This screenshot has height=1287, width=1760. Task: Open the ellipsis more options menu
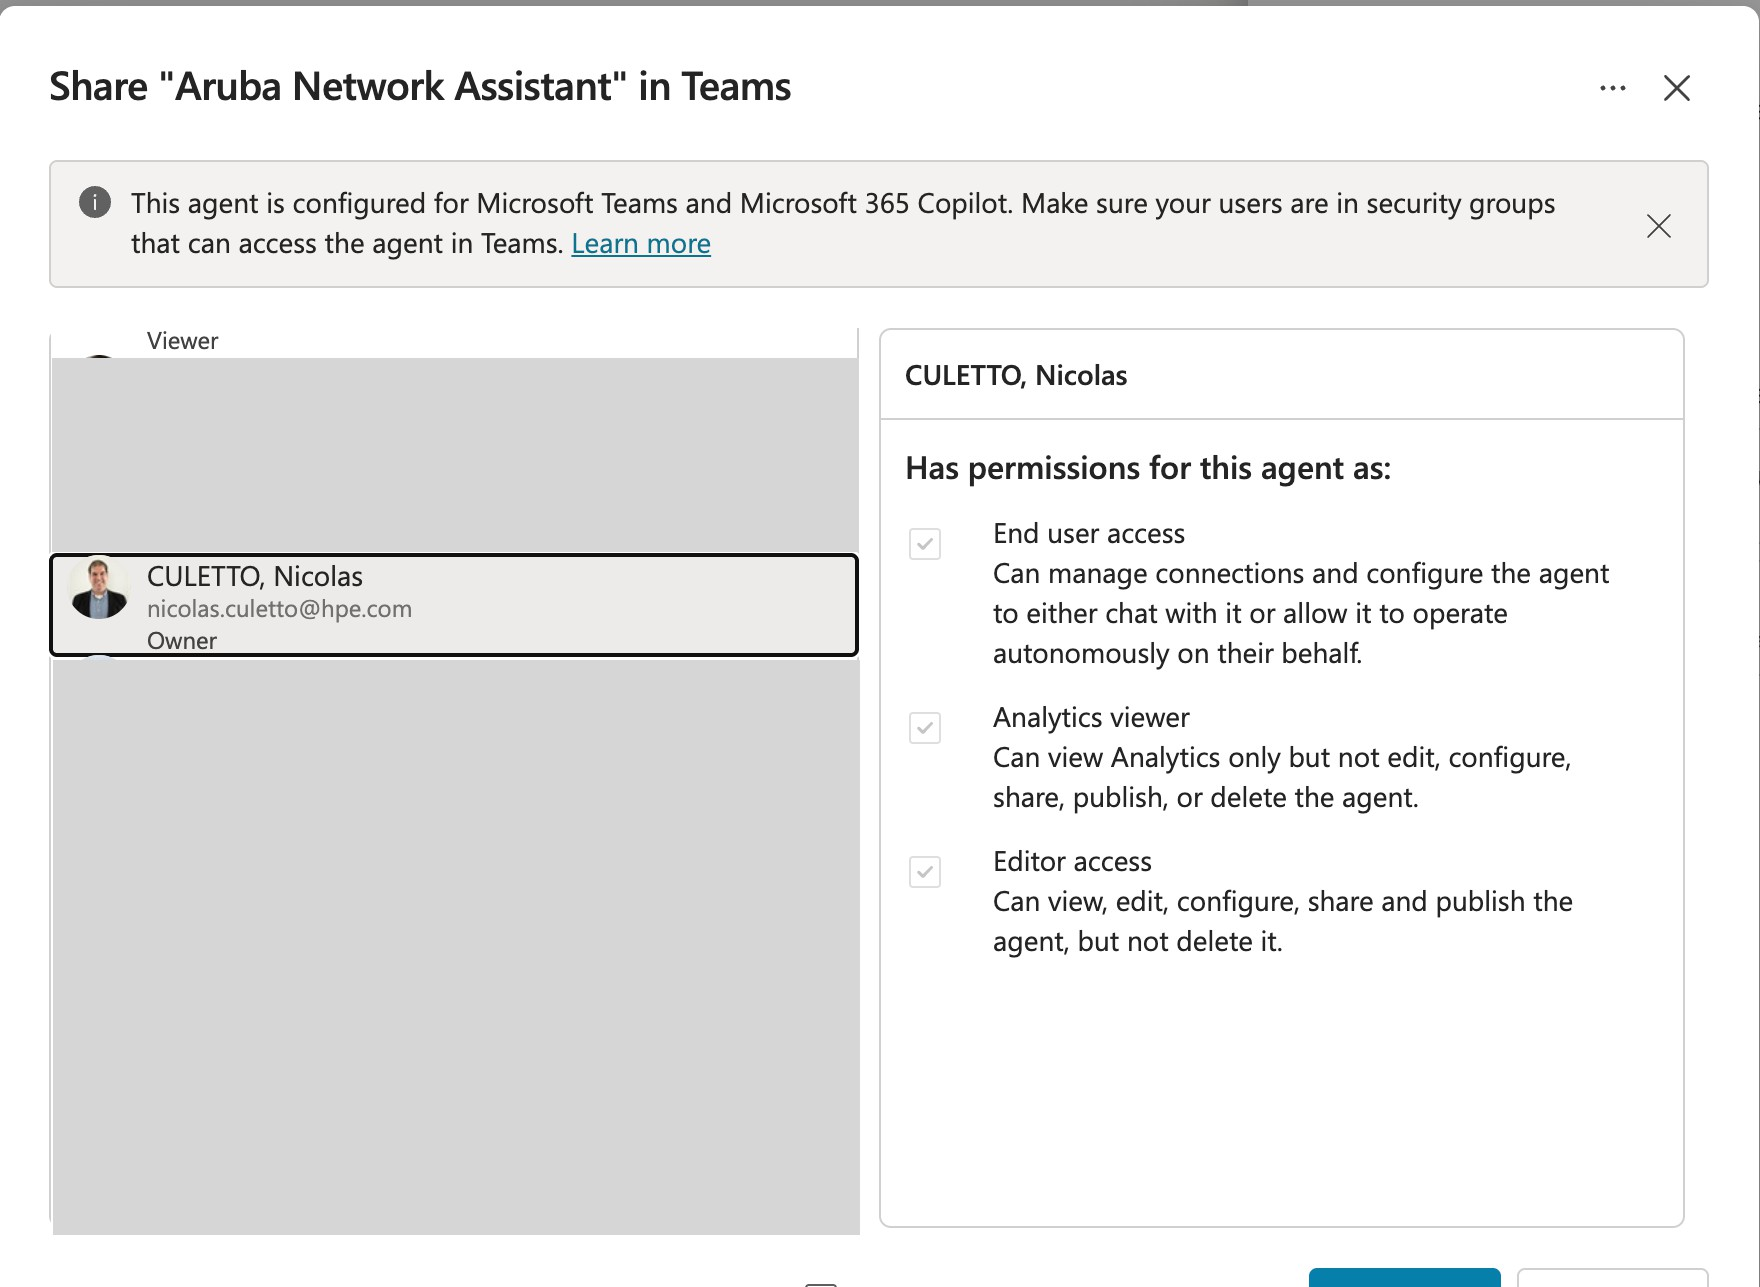pyautogui.click(x=1612, y=88)
